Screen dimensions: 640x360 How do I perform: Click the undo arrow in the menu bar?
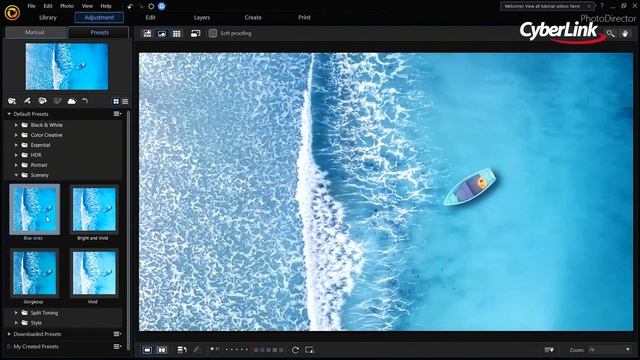(130, 6)
